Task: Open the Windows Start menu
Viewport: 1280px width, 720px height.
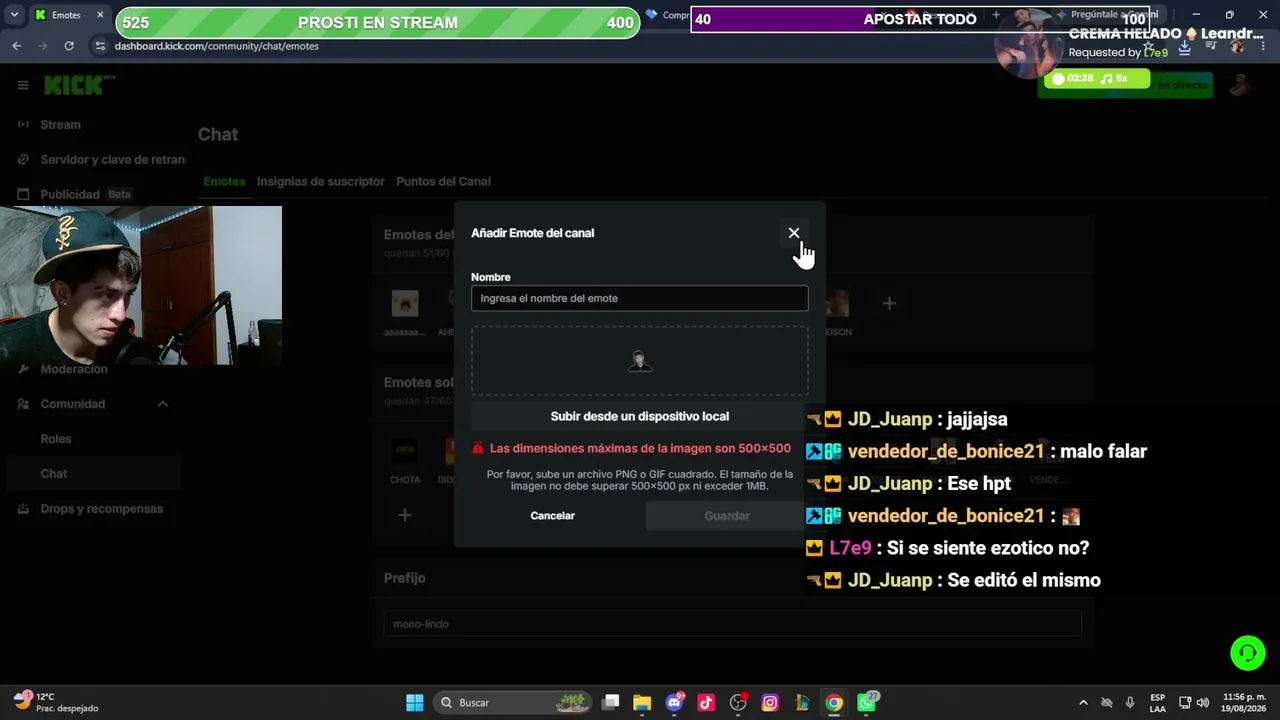Action: pos(414,703)
